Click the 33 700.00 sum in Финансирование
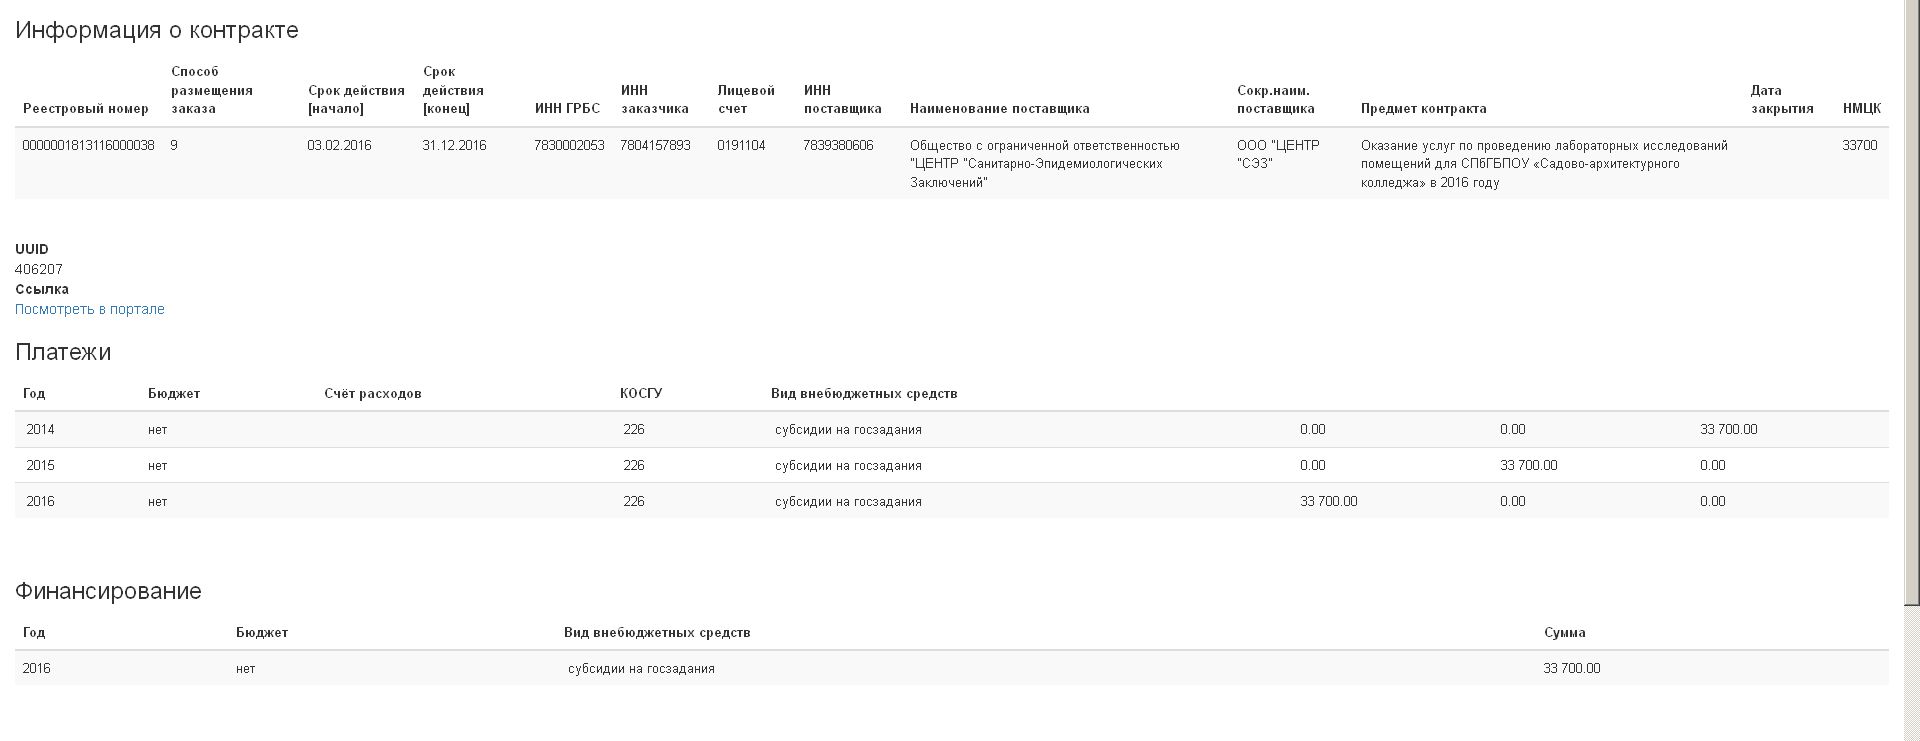 (1571, 669)
